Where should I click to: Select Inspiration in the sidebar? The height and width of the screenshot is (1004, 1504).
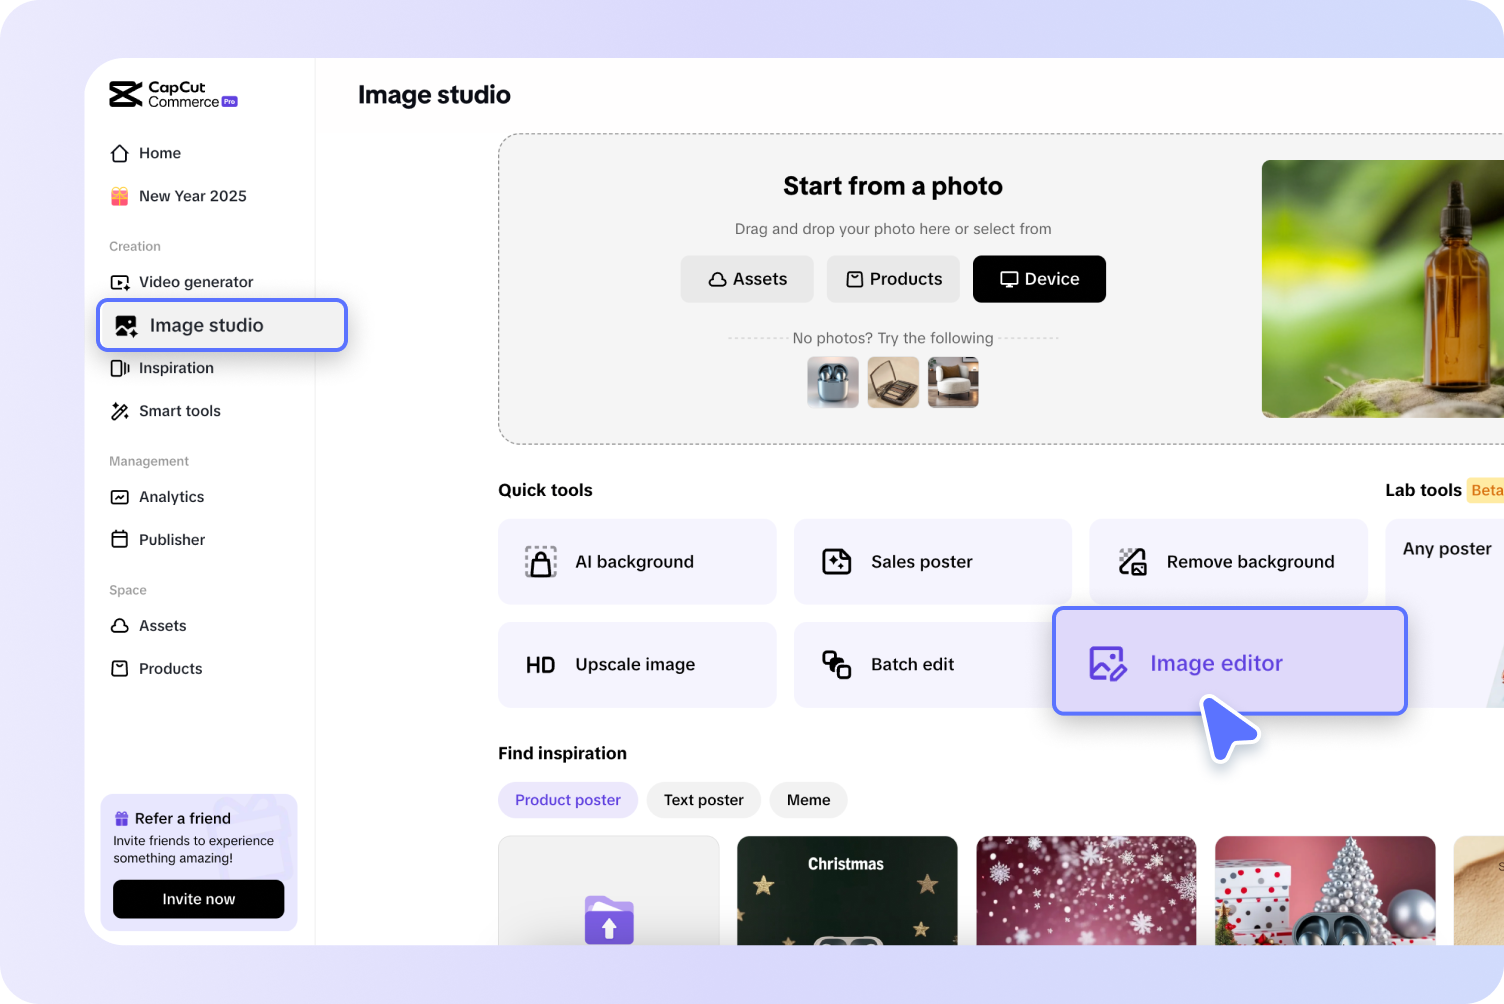coord(175,368)
